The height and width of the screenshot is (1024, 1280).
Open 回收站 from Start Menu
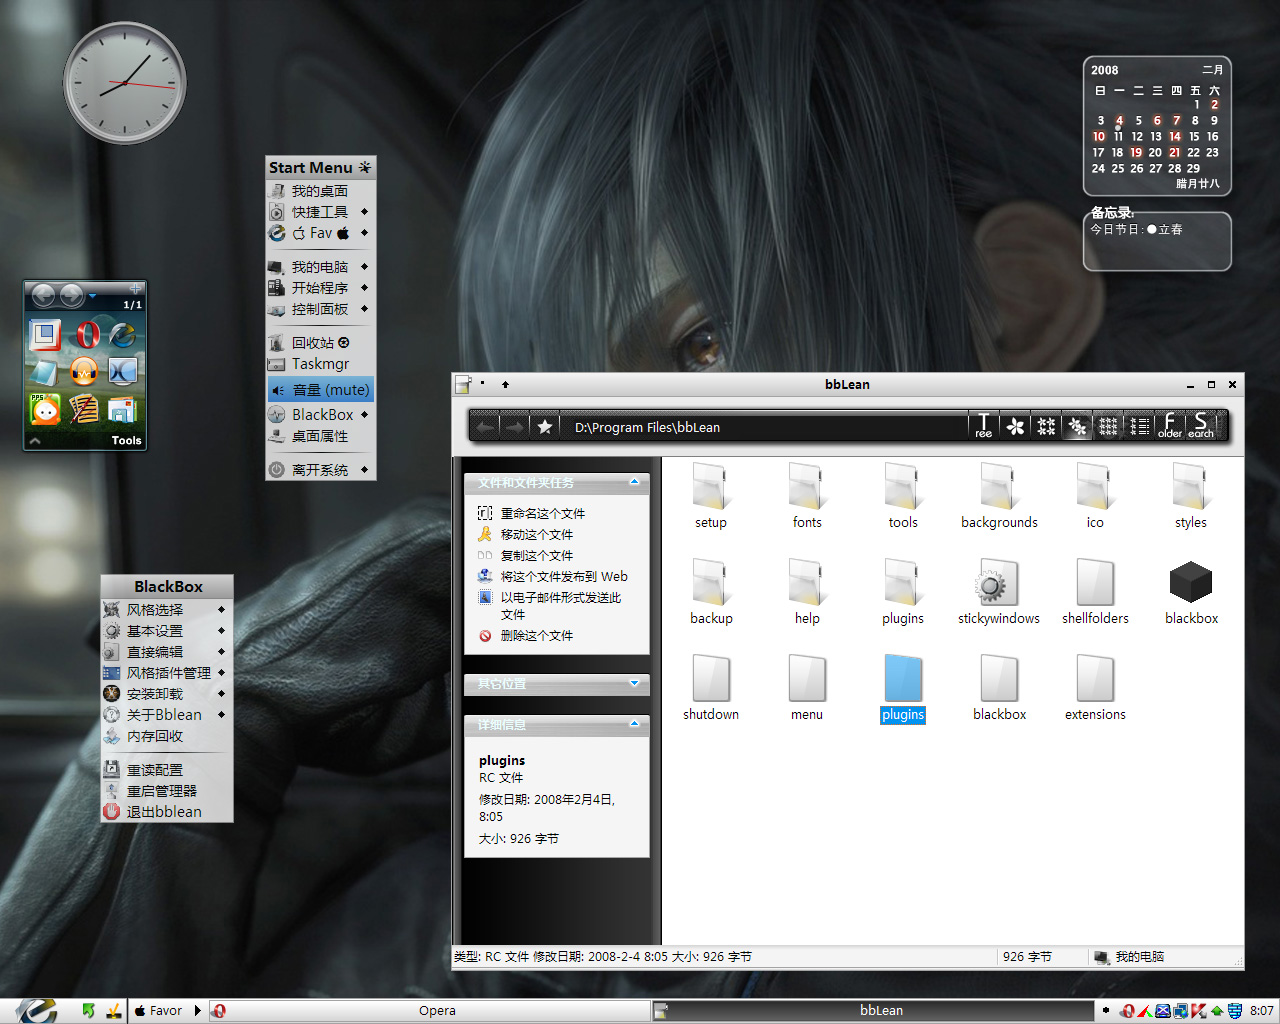coord(321,343)
